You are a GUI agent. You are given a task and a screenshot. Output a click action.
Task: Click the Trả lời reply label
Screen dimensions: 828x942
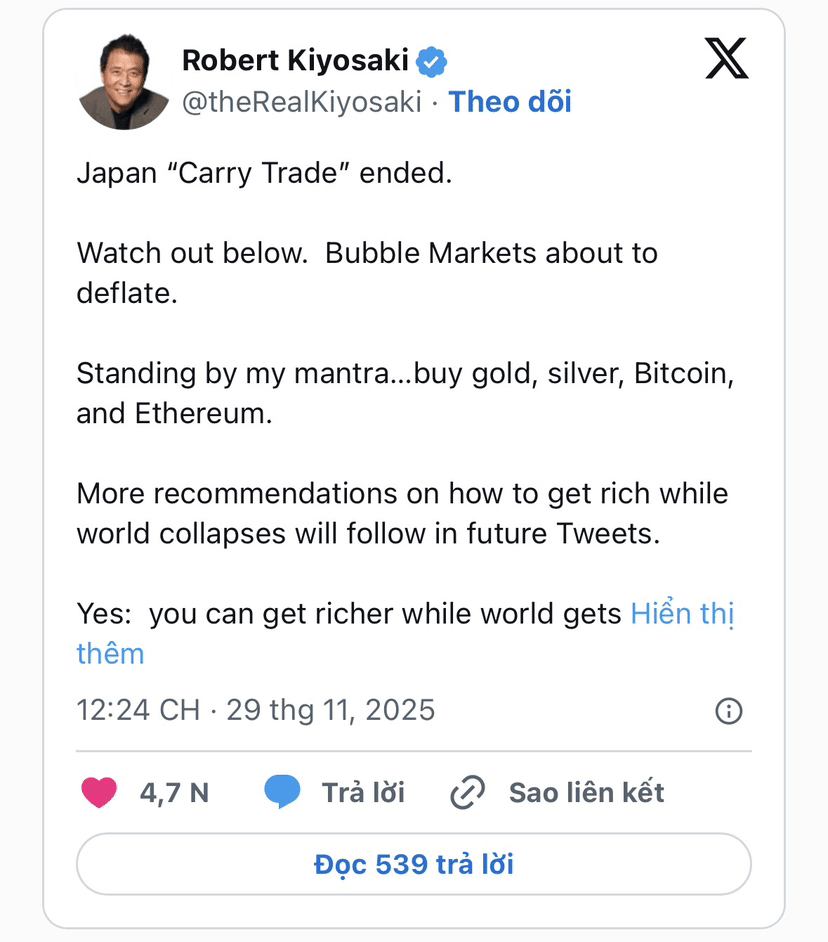pos(363,793)
